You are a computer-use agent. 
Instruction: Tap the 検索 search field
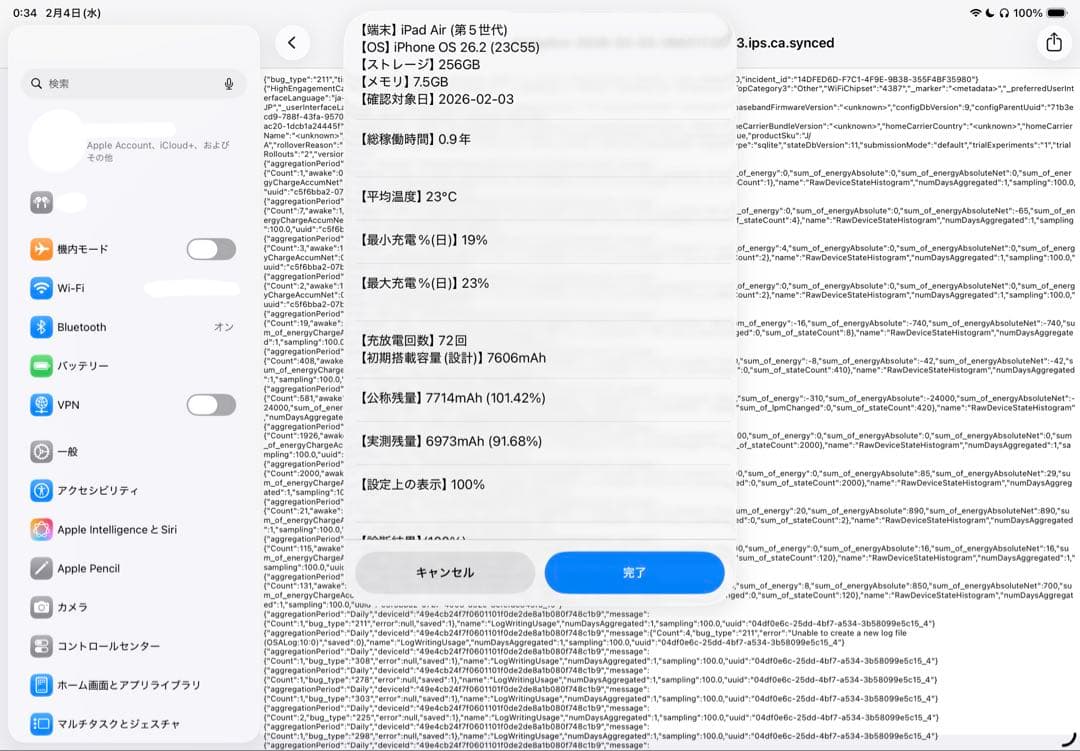pos(120,84)
